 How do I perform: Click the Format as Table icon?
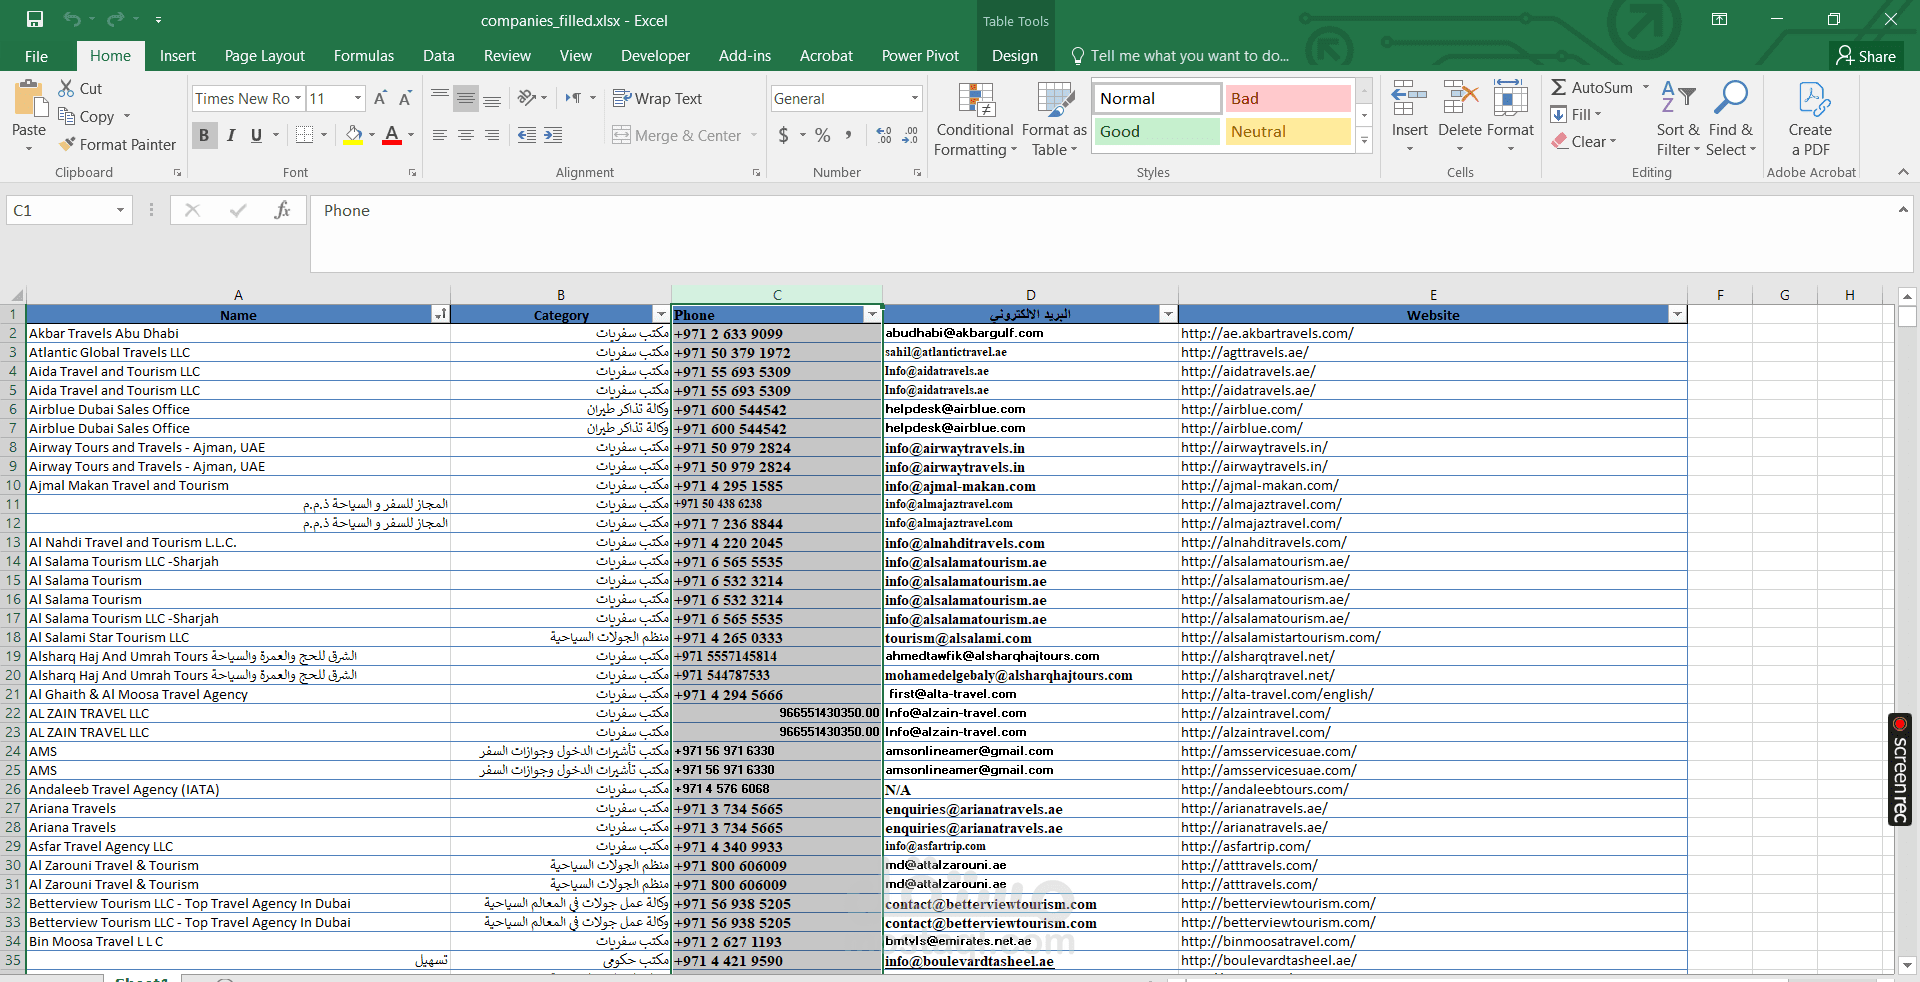click(x=1055, y=100)
